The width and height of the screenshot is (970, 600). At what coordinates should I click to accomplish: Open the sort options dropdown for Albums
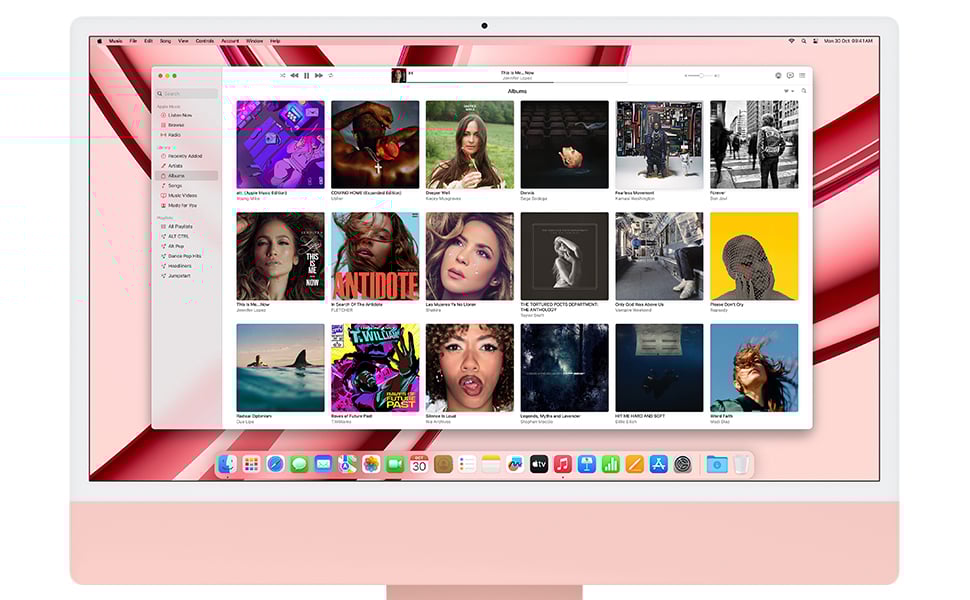click(789, 91)
